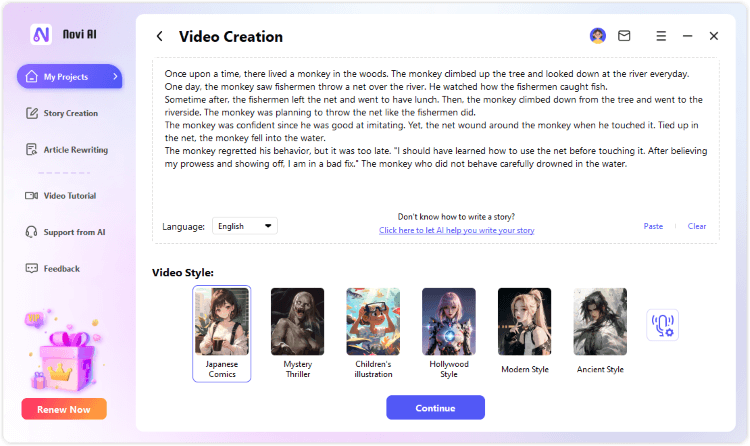
Task: Open the user profile avatar
Action: pyautogui.click(x=597, y=36)
